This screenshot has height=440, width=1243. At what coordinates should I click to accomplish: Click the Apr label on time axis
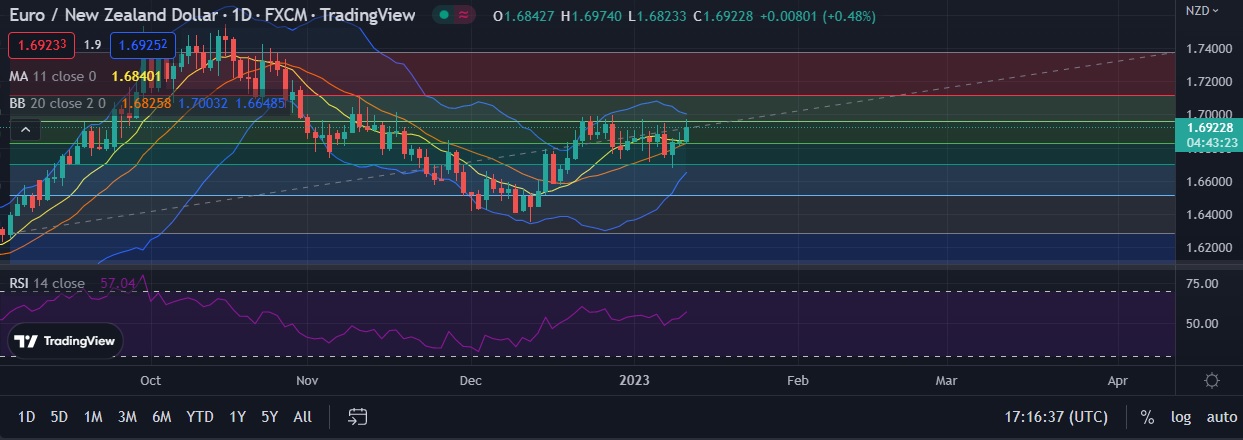1119,381
